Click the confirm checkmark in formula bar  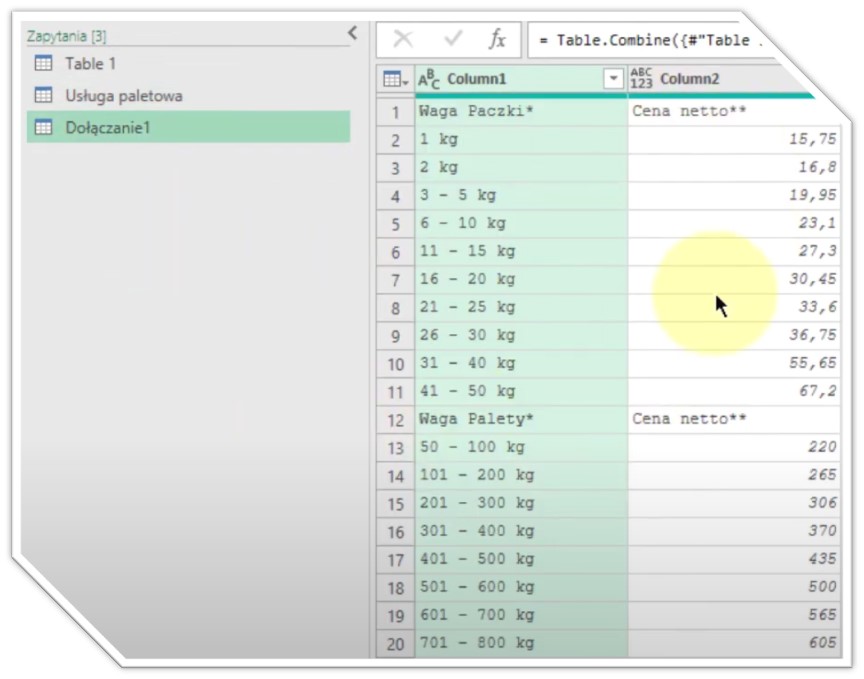453,40
